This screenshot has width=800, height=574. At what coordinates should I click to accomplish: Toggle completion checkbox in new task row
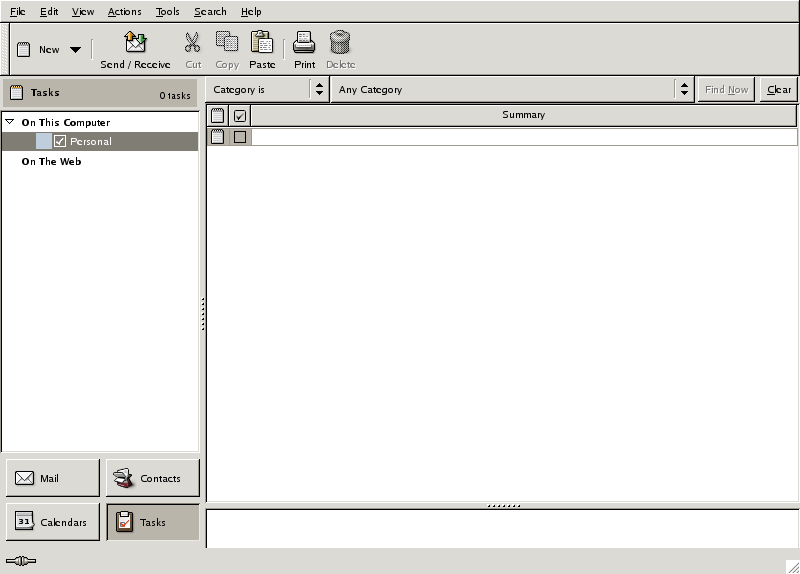(240, 137)
